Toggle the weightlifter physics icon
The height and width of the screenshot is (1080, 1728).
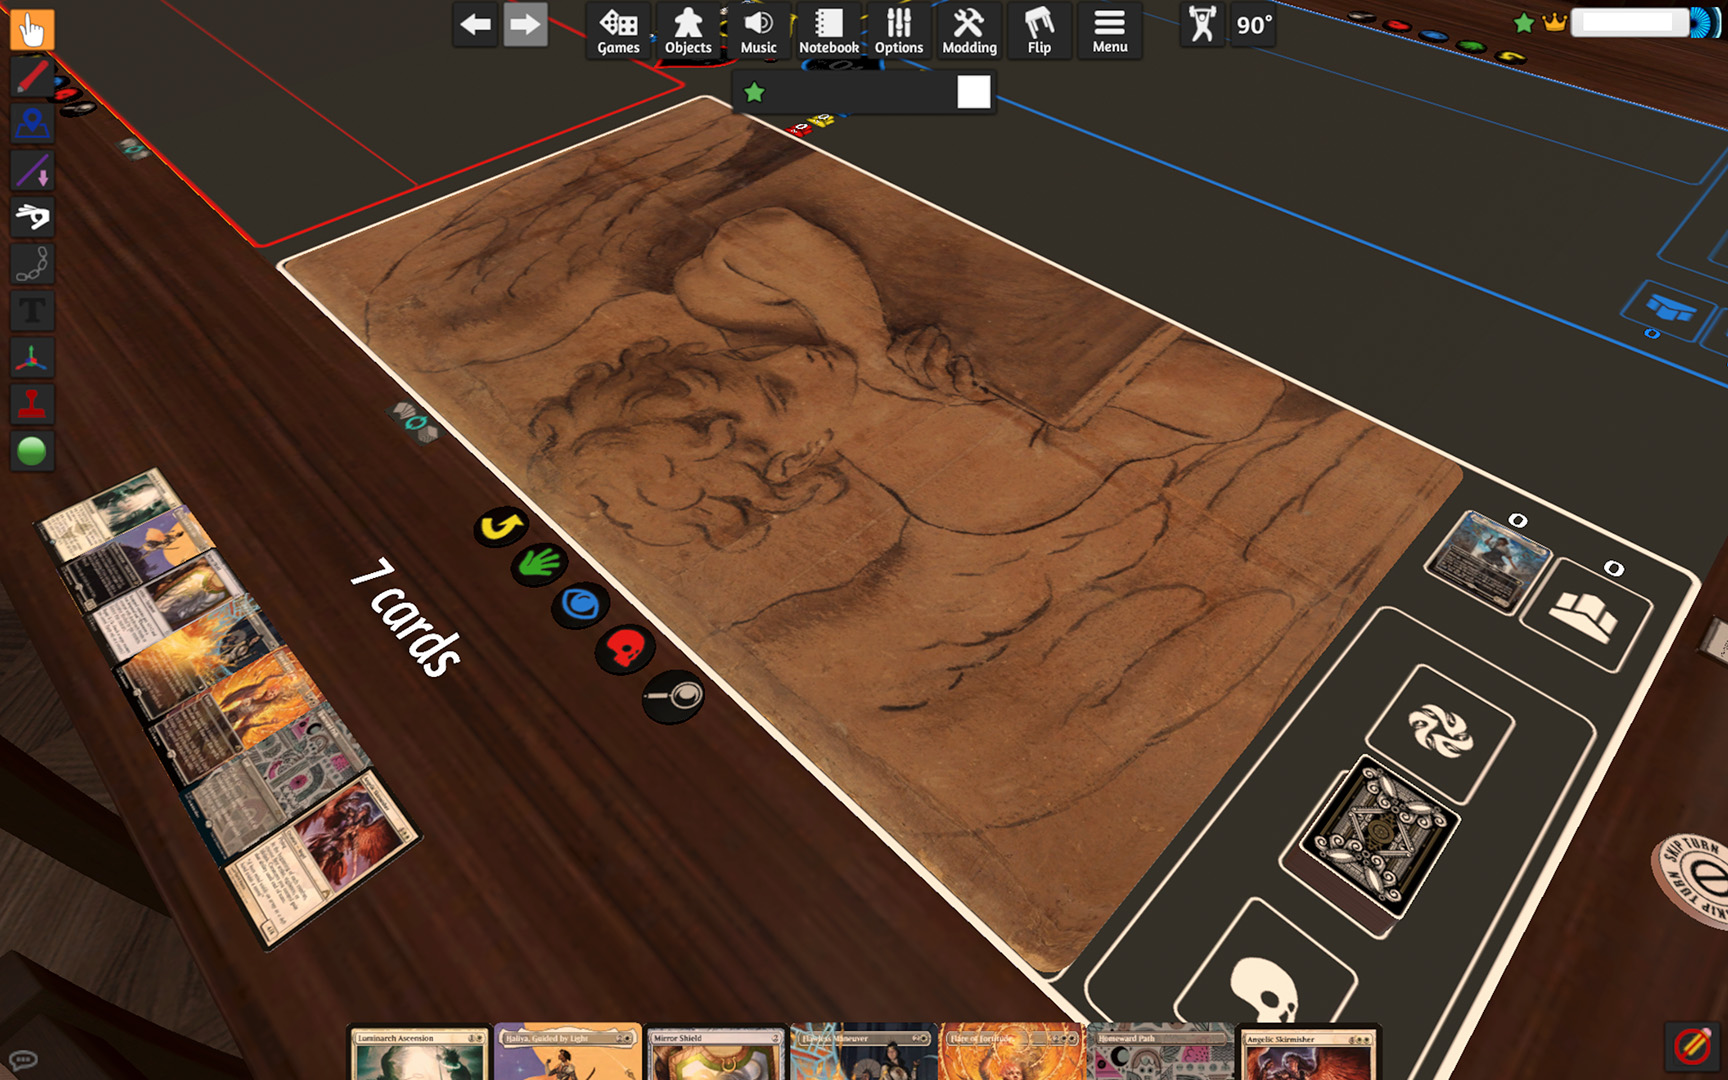click(1202, 25)
